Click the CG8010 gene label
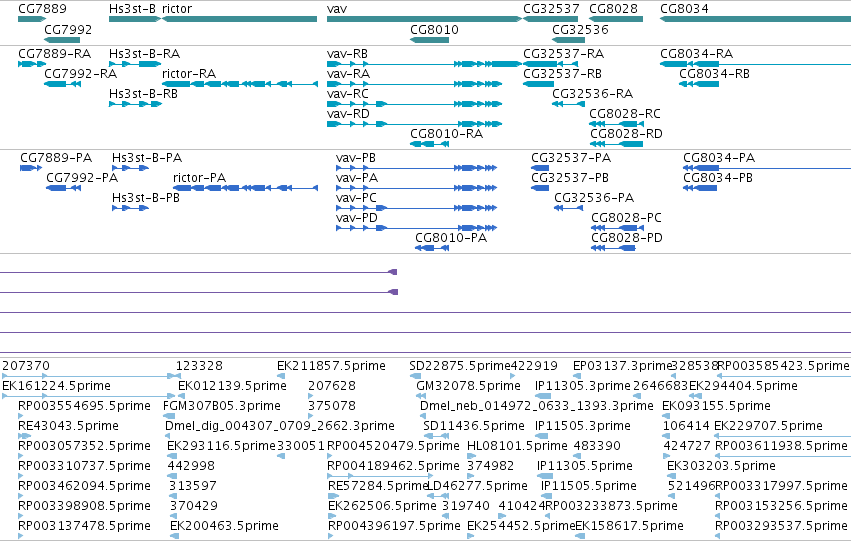This screenshot has height=541, width=851. [434, 29]
